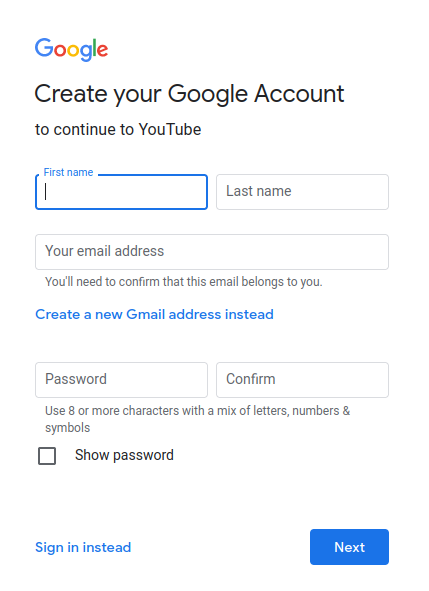Viewport: 429px width, 591px height.
Task: Click the blue Next button
Action: pos(349,547)
